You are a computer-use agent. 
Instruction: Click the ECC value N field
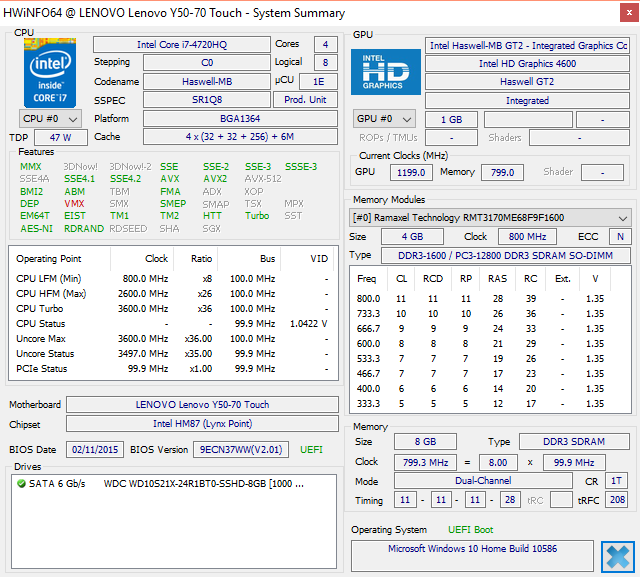coord(620,237)
